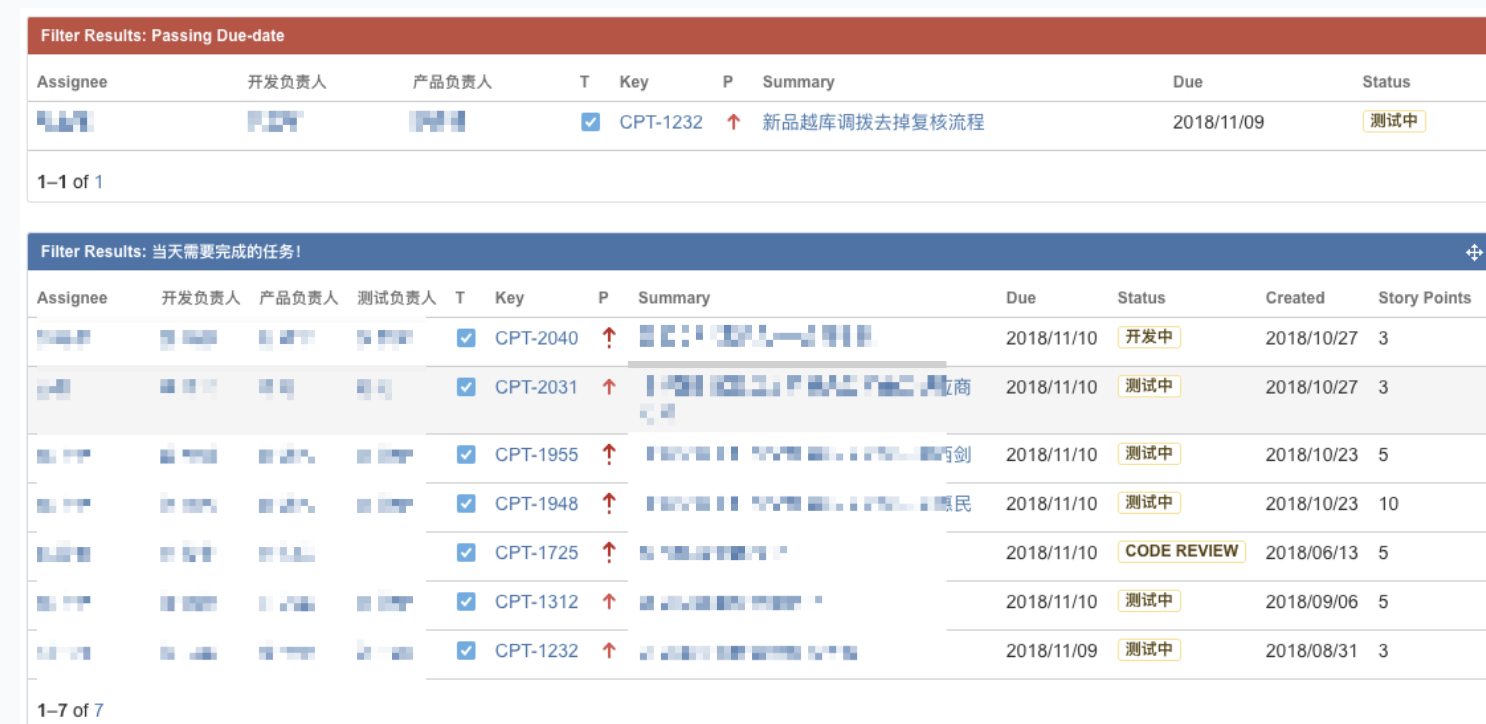Click the total count link '1' under Passing Due-date
The width and height of the screenshot is (1486, 724).
coord(99,182)
